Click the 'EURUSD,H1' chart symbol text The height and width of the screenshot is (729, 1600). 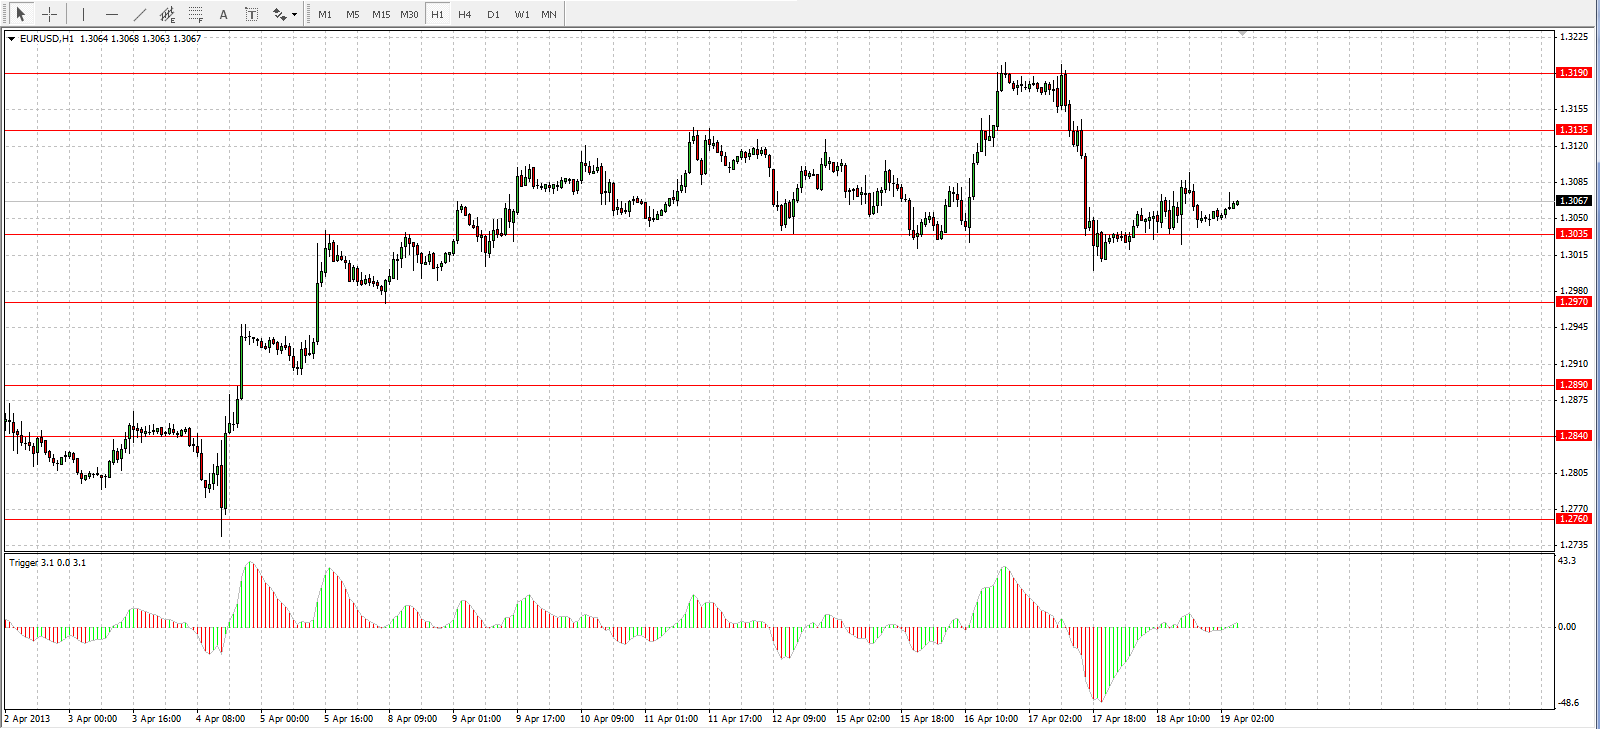pos(47,39)
